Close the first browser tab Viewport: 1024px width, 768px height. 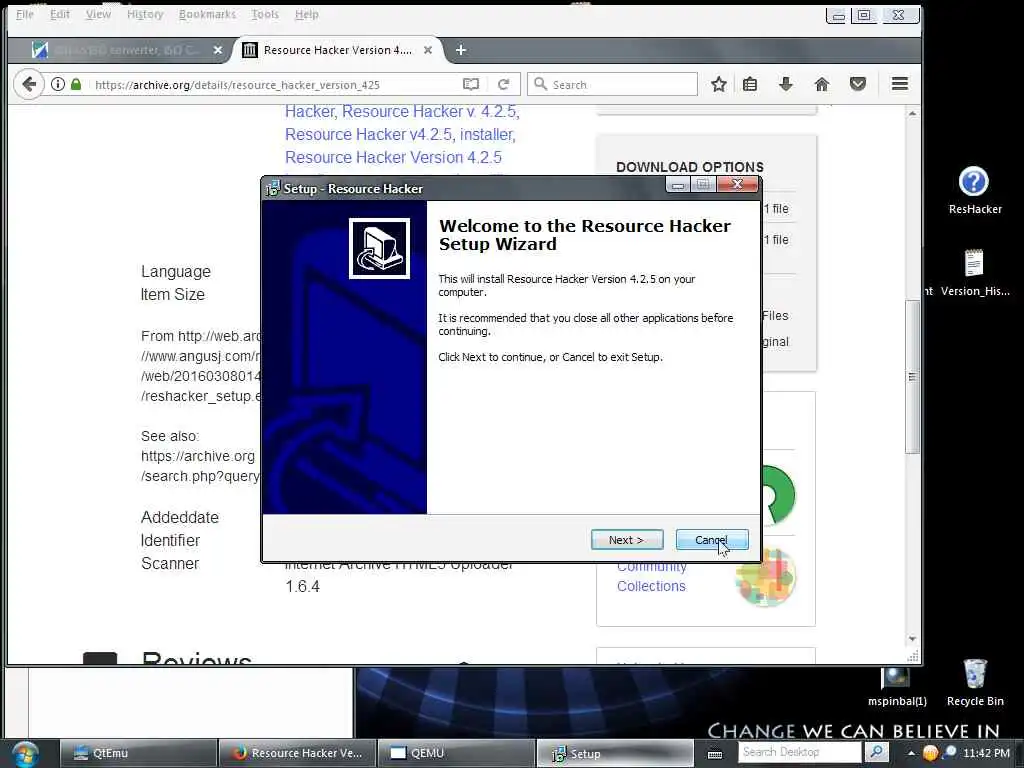217,50
